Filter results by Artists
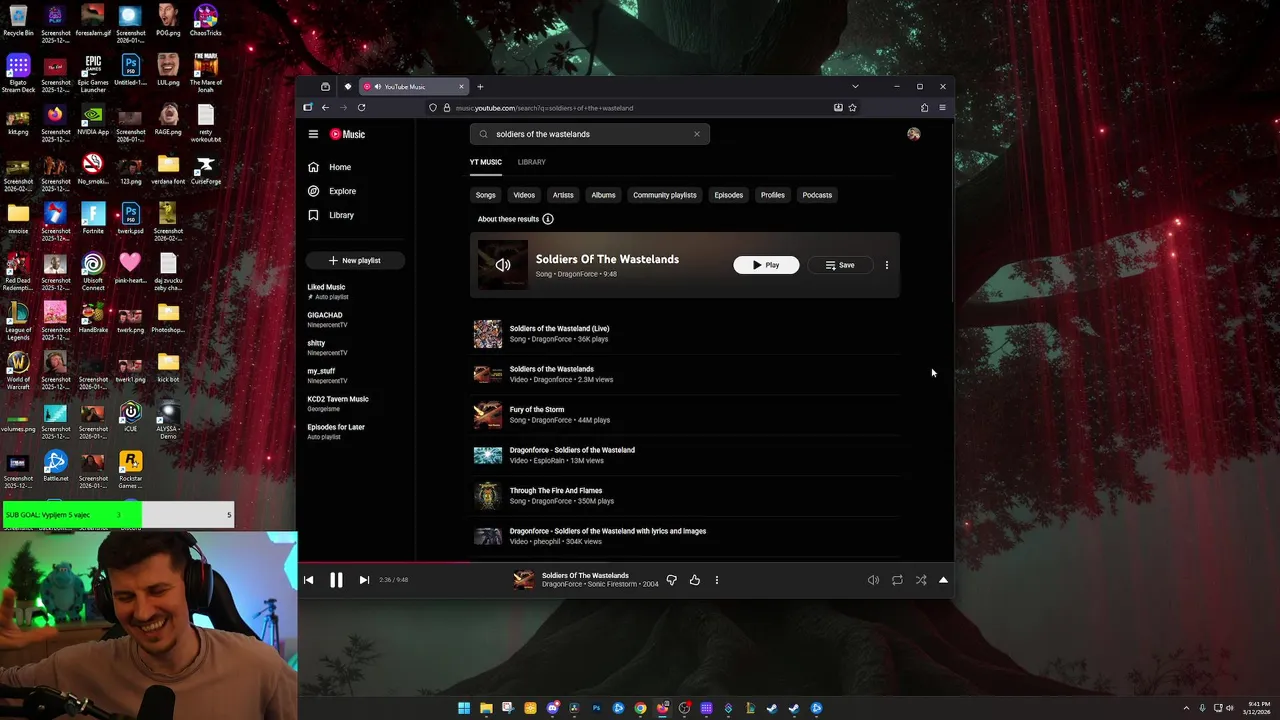 (x=563, y=195)
